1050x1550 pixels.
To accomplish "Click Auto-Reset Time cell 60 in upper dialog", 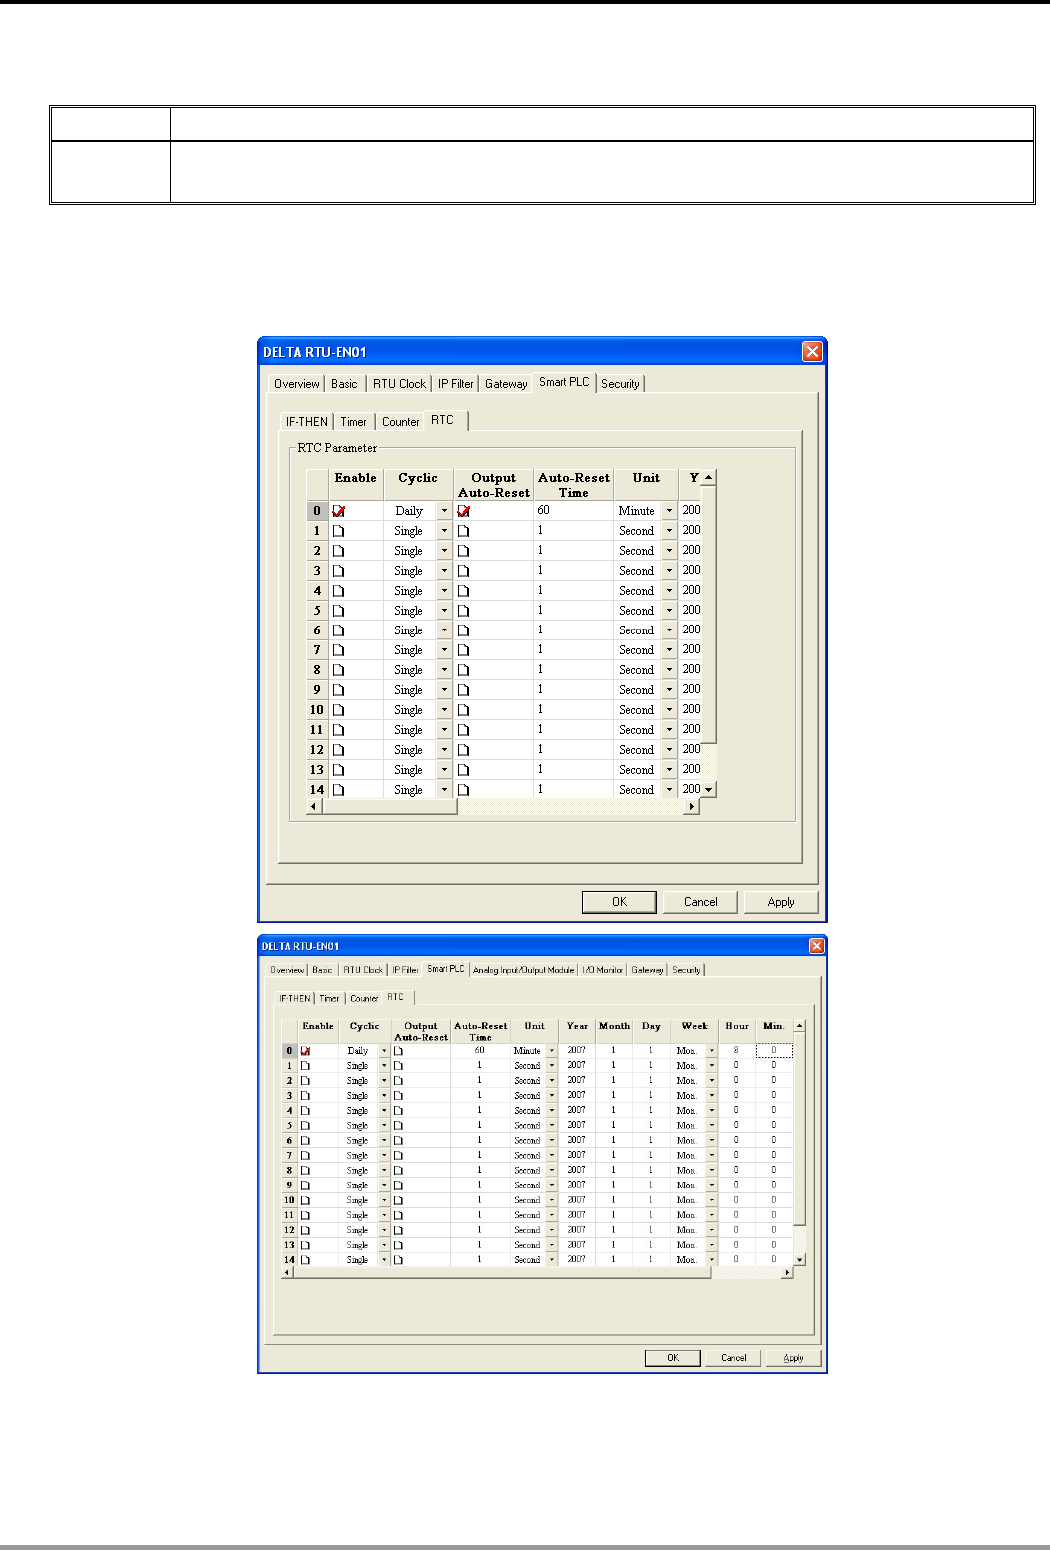I will 574,511.
